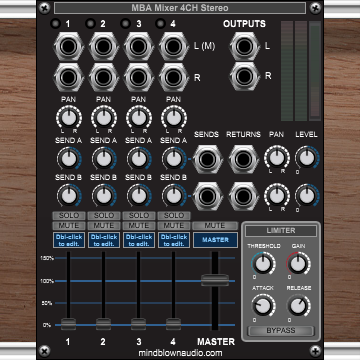
Task: Mute channel 2
Action: 104,226
